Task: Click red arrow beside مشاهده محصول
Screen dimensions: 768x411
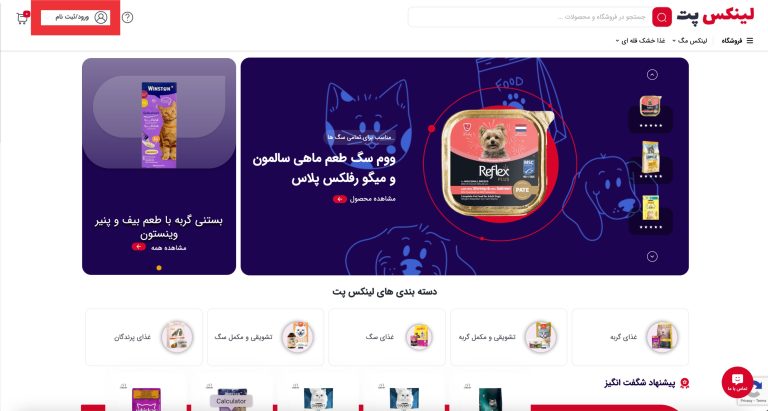Action: [340, 199]
